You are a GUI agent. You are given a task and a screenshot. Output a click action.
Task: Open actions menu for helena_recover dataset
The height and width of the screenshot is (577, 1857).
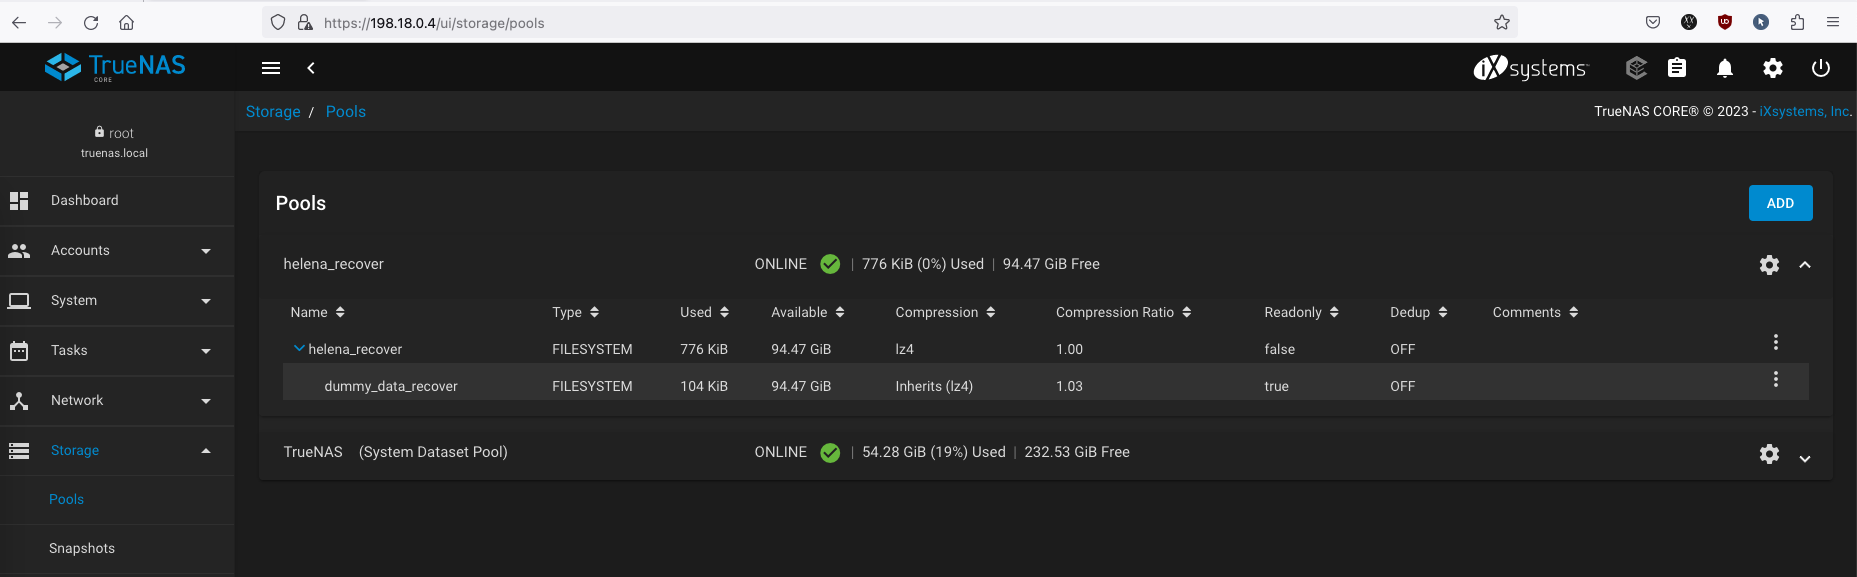[x=1776, y=342]
